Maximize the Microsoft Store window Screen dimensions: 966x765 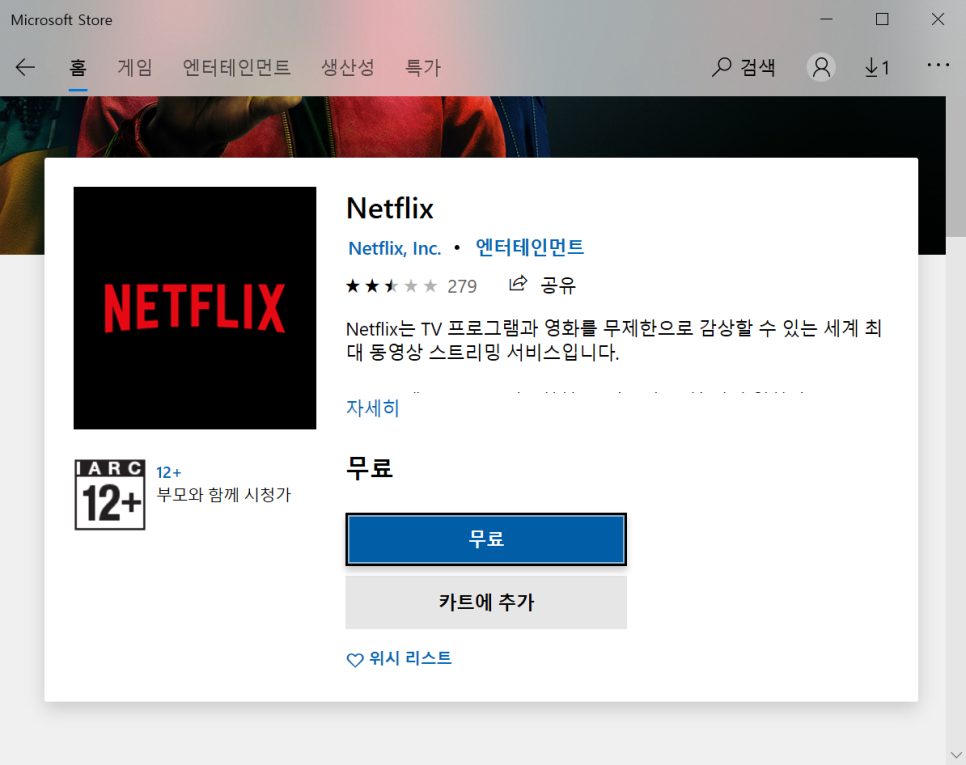(882, 19)
